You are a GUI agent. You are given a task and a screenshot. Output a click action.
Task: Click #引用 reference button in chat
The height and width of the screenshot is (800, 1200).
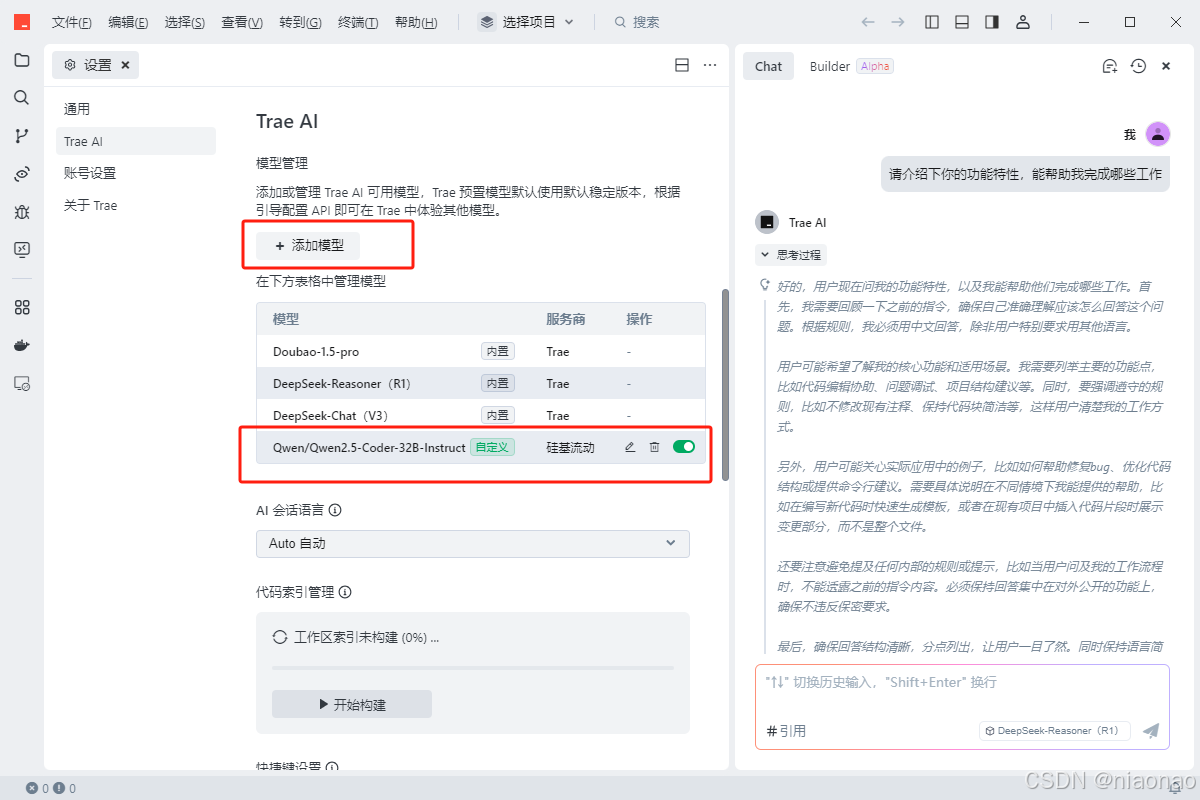tap(786, 731)
